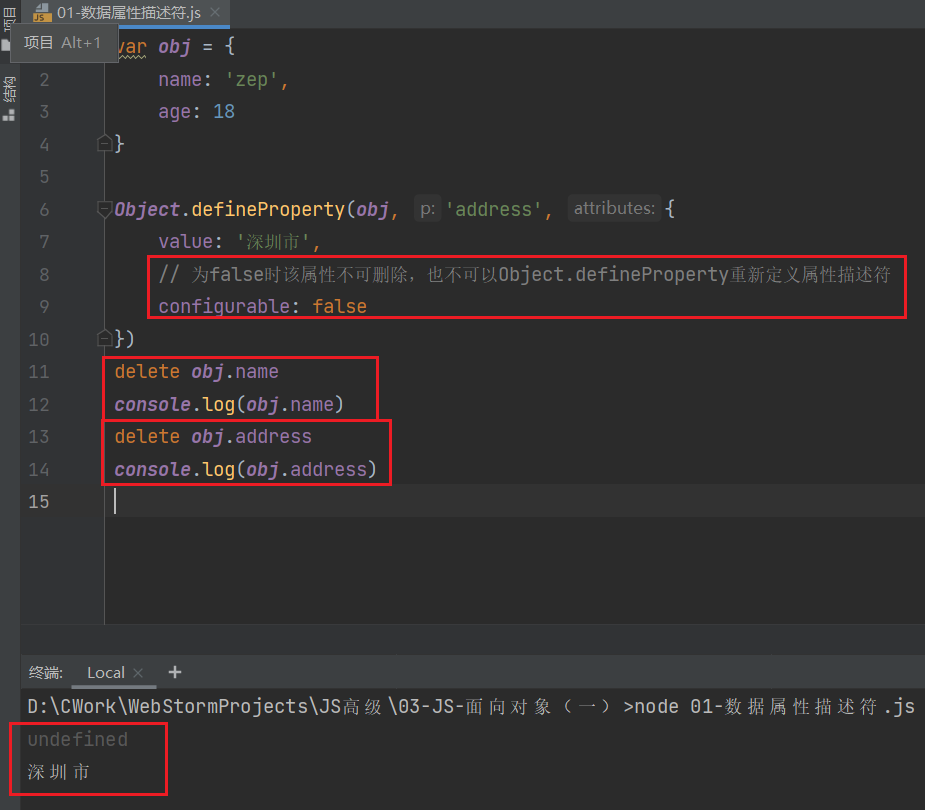Image resolution: width=925 pixels, height=810 pixels.
Task: Select the 01-数据属性描述符.js file tab
Action: [127, 12]
